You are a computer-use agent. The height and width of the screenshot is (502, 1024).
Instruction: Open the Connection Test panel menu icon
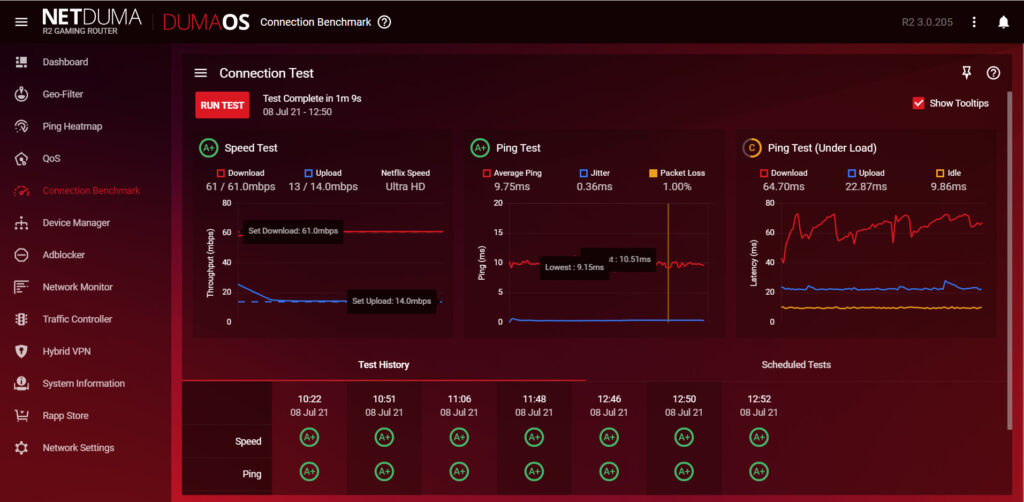tap(200, 73)
